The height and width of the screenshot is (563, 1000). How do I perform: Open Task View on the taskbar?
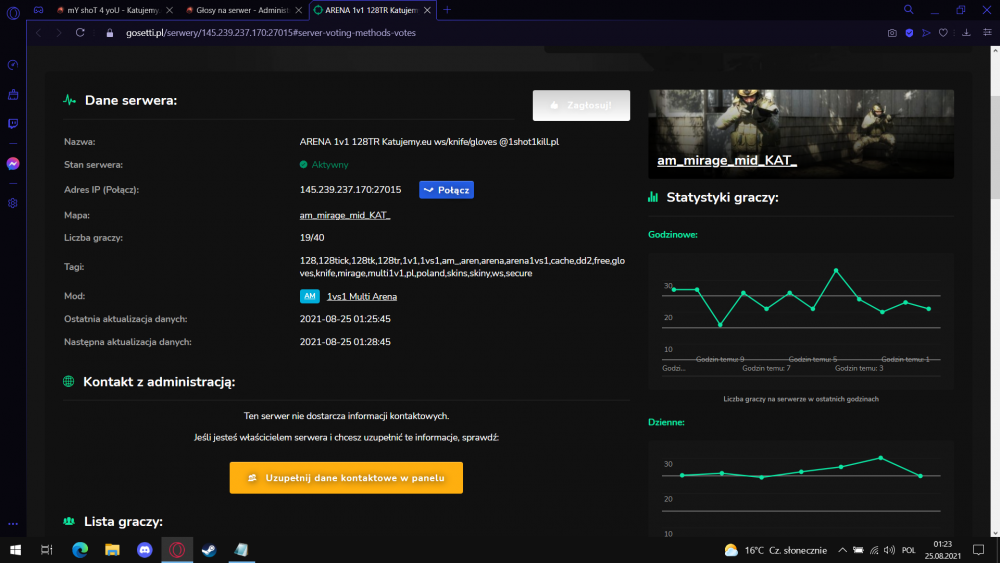(47, 550)
